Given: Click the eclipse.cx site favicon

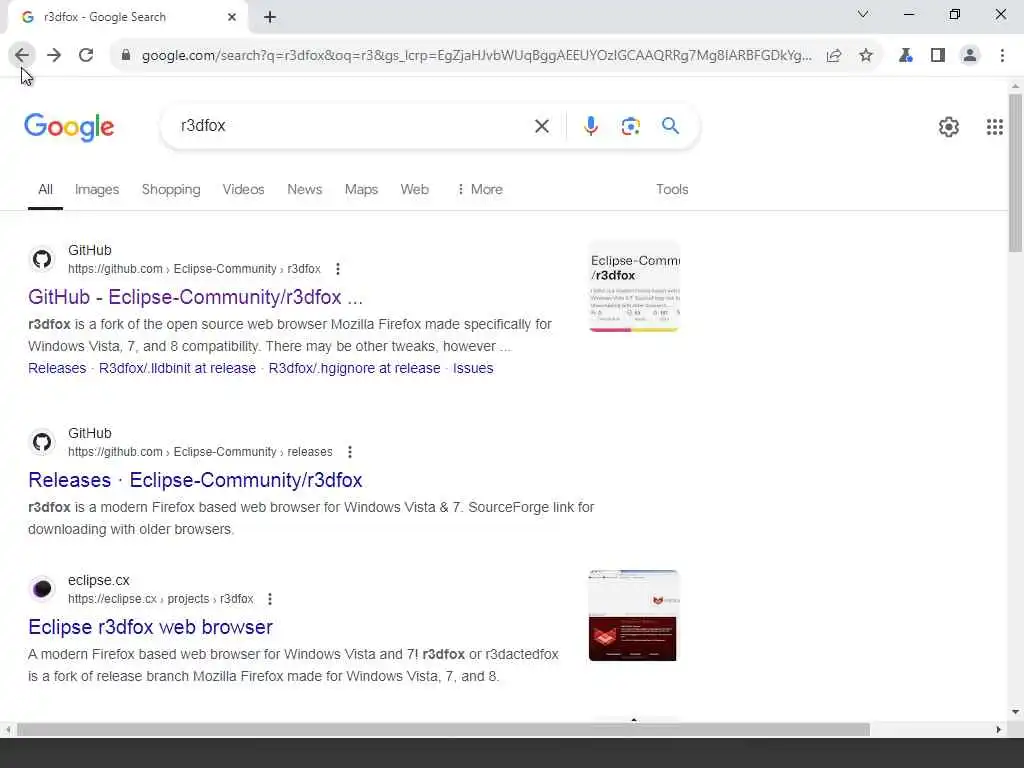Looking at the screenshot, I should point(42,589).
